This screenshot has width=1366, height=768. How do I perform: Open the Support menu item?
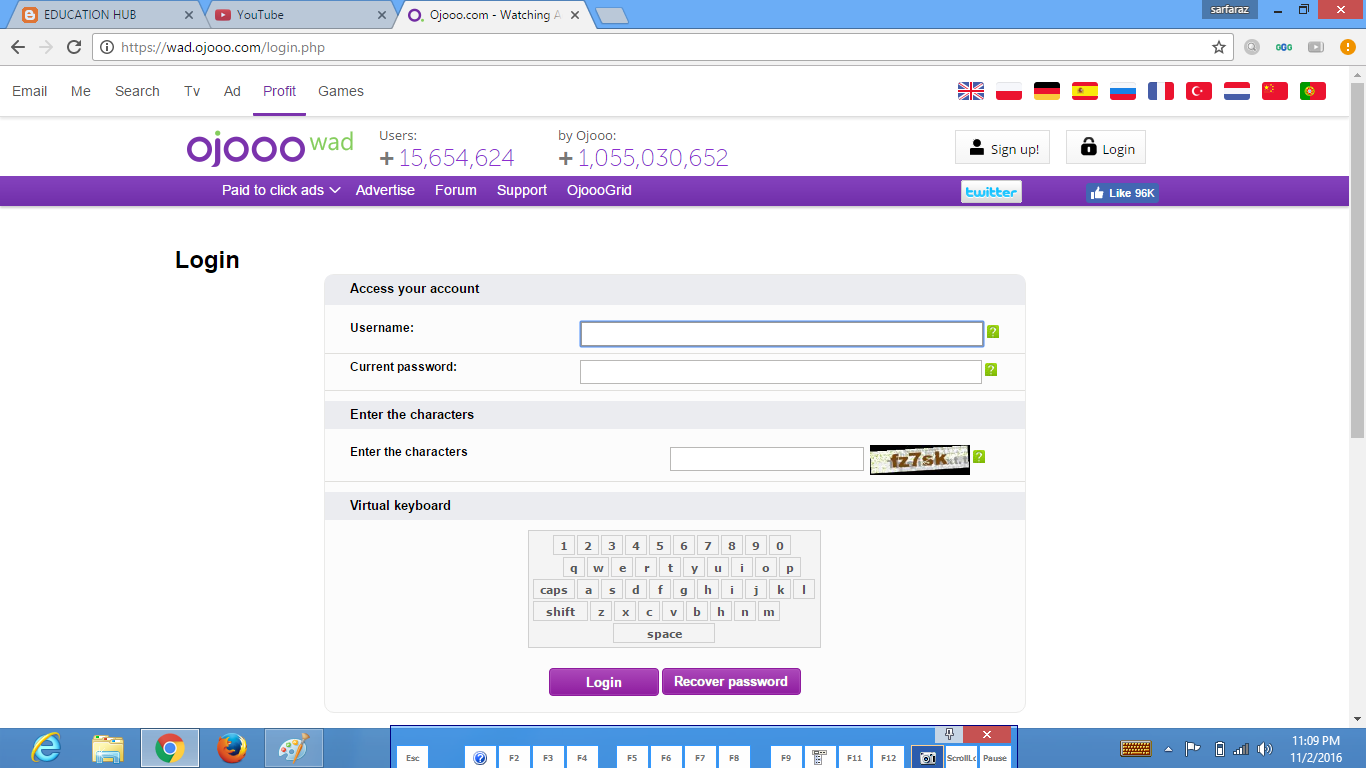pyautogui.click(x=522, y=190)
